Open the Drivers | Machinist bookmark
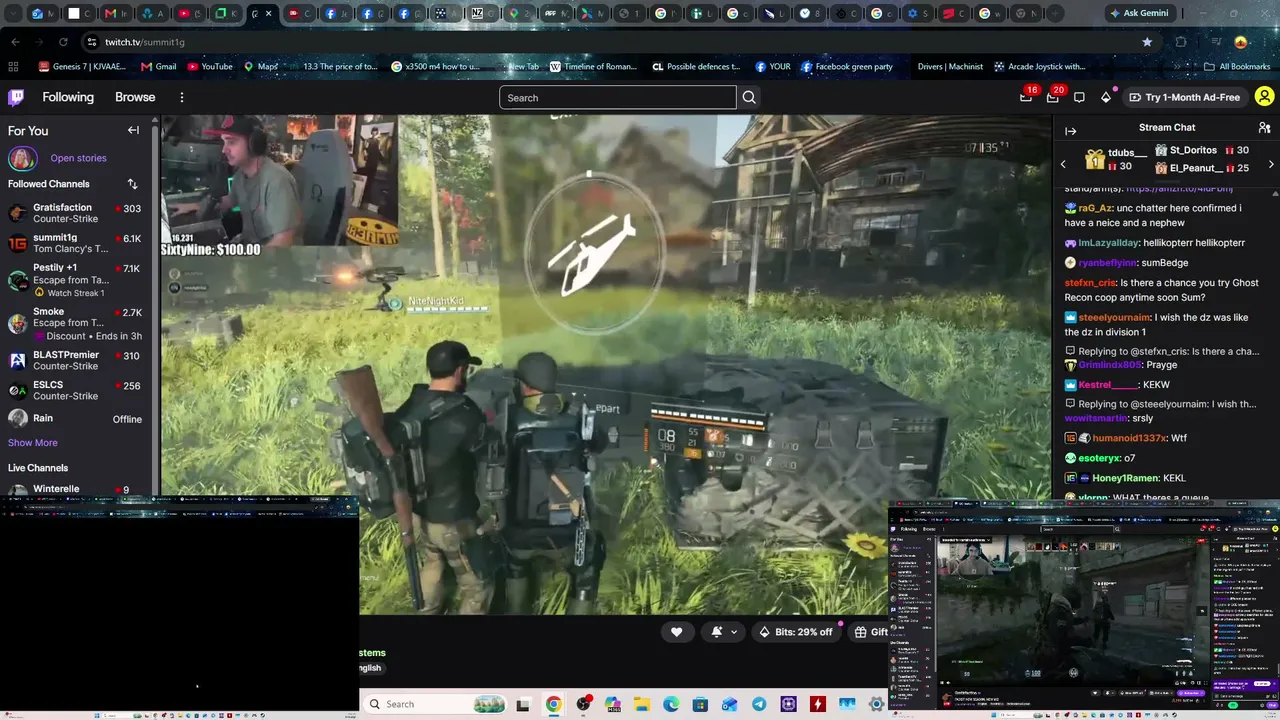 950,67
